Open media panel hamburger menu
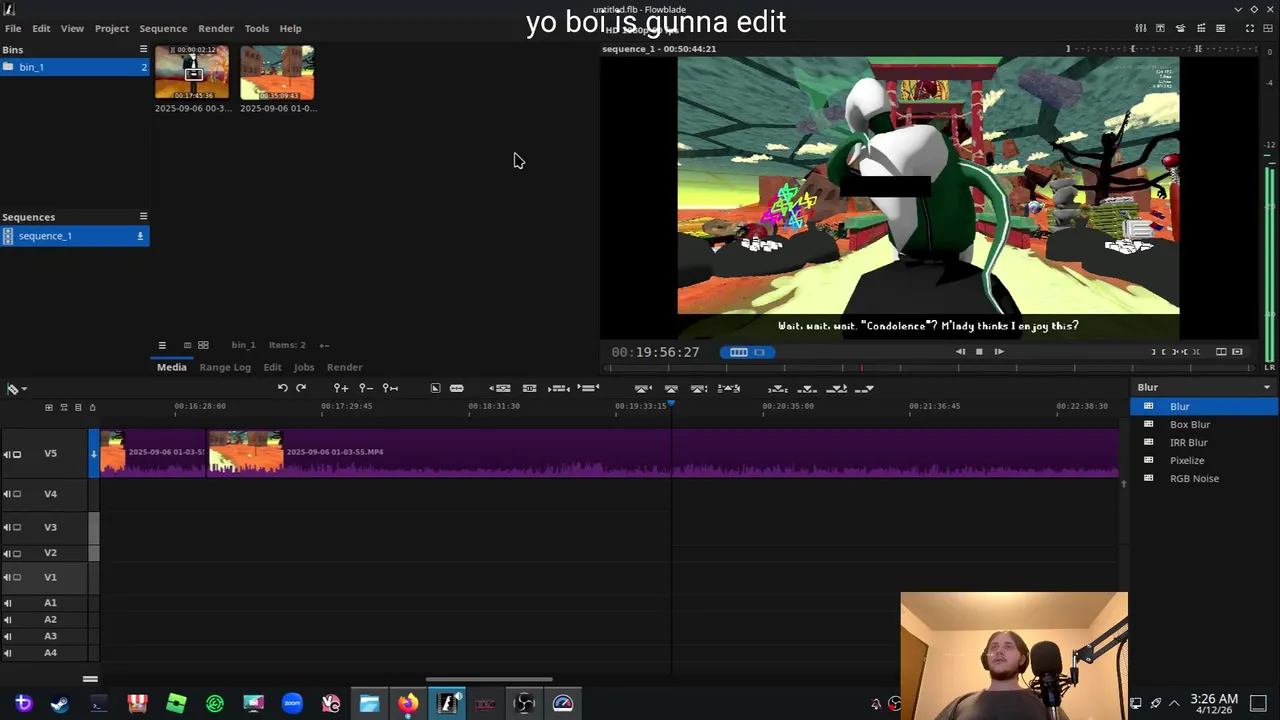 tap(162, 345)
